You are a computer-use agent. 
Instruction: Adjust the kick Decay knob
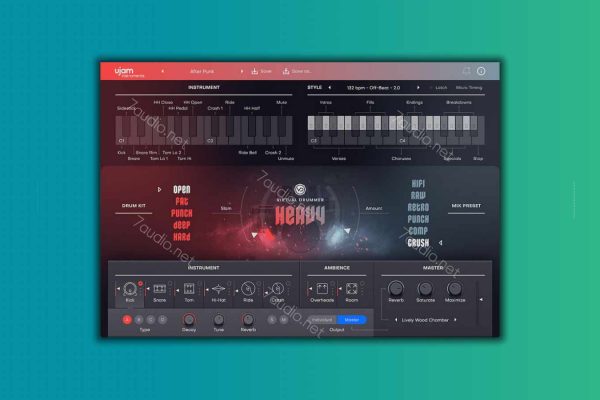pyautogui.click(x=189, y=320)
